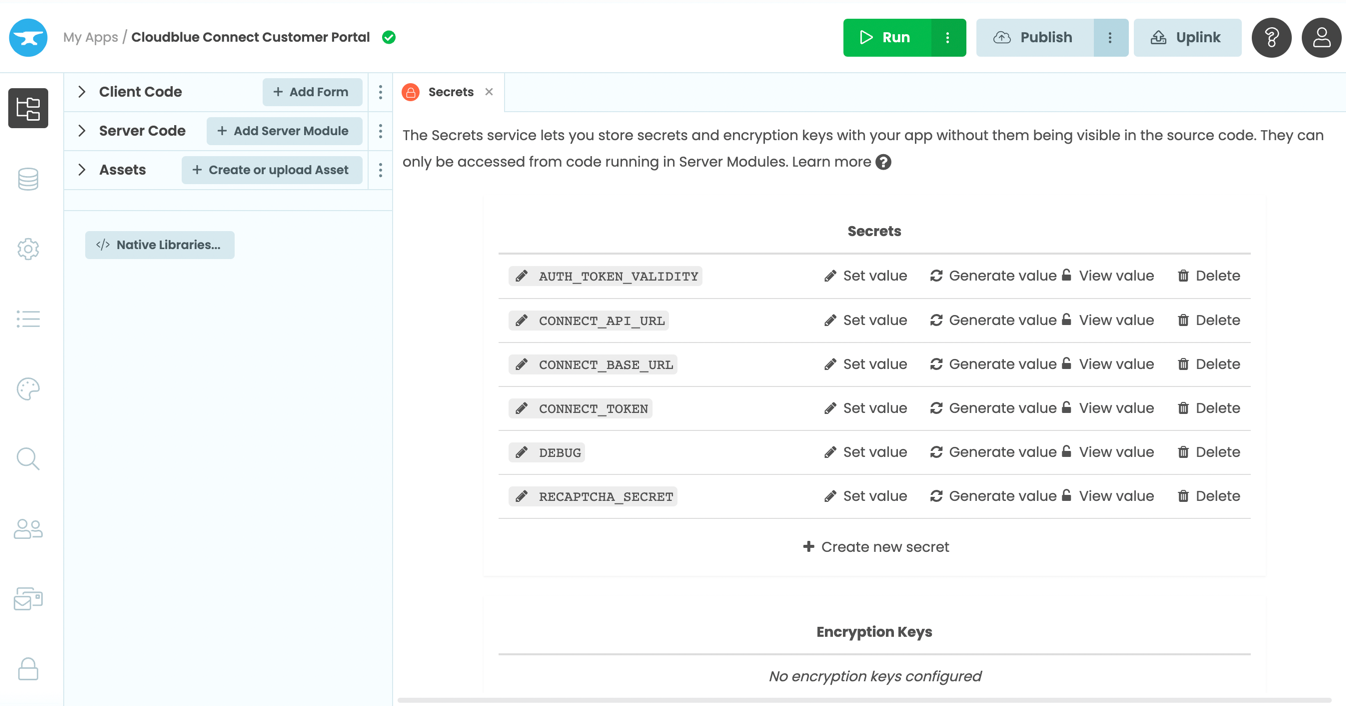Click the Uplink button
The image size is (1346, 706).
1187,37
